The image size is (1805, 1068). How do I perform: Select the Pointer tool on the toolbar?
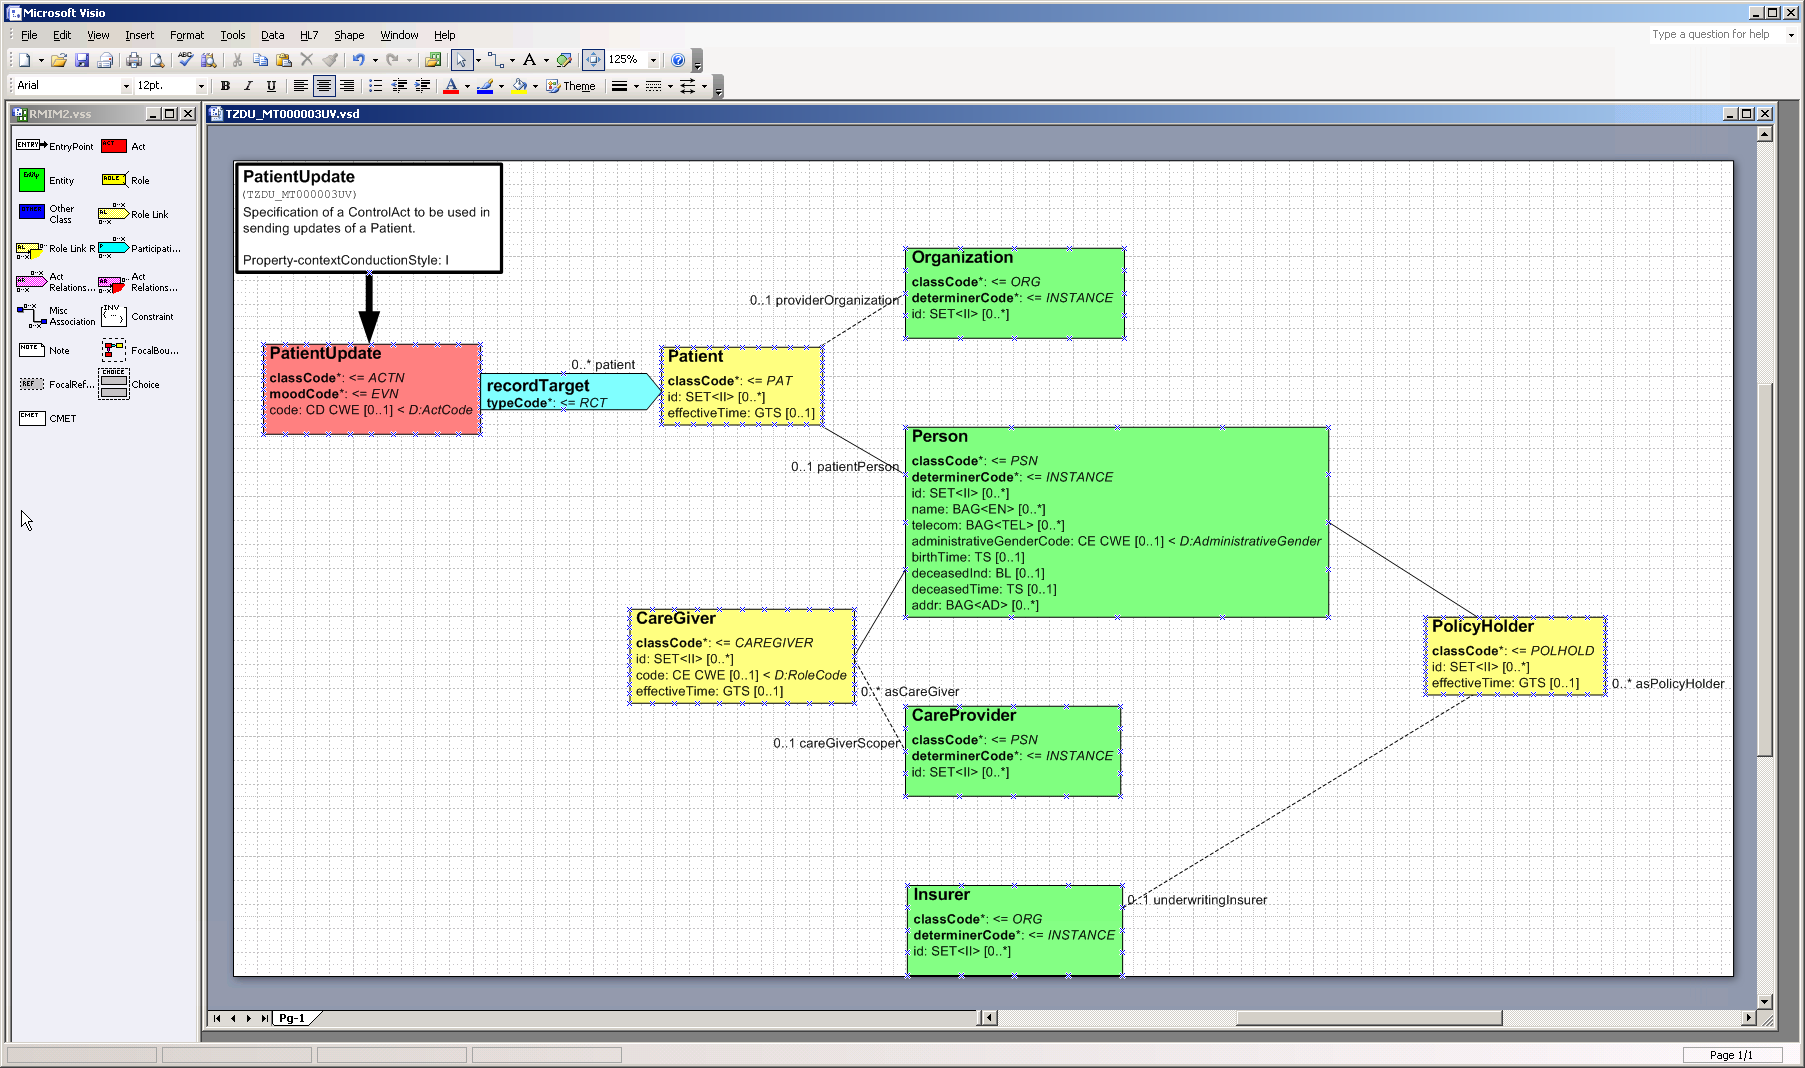(x=461, y=60)
